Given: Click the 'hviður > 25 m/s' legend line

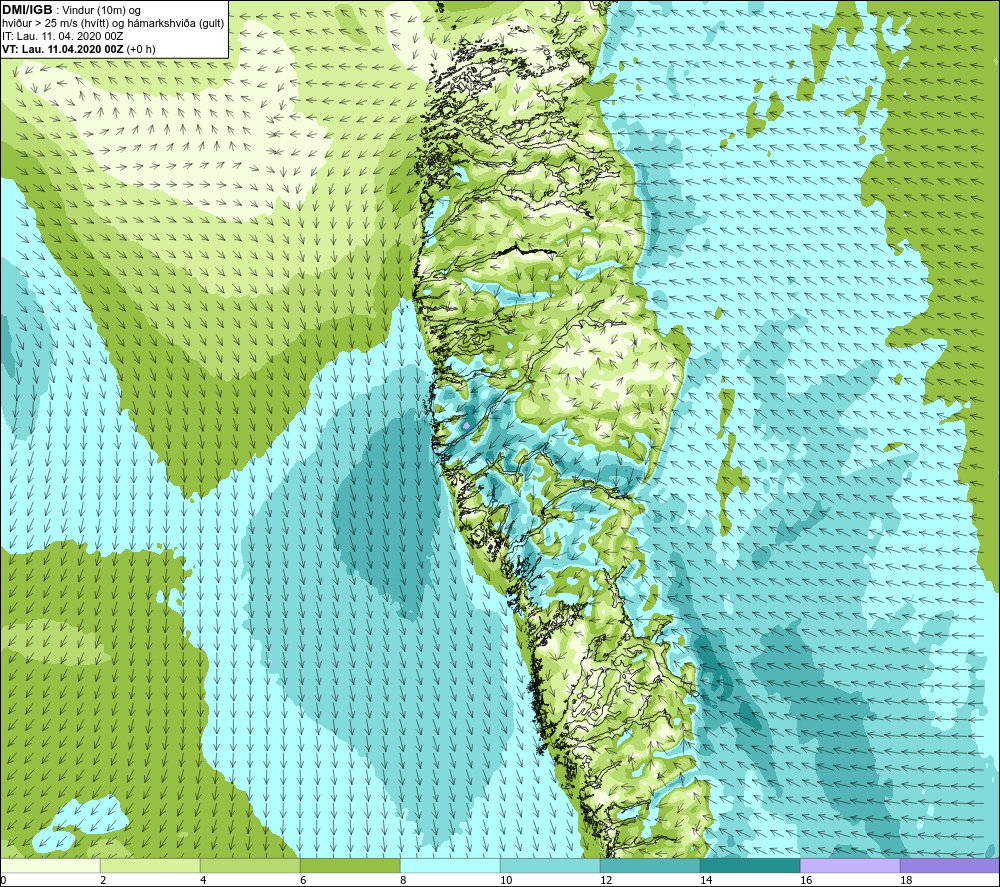Looking at the screenshot, I should tap(113, 24).
